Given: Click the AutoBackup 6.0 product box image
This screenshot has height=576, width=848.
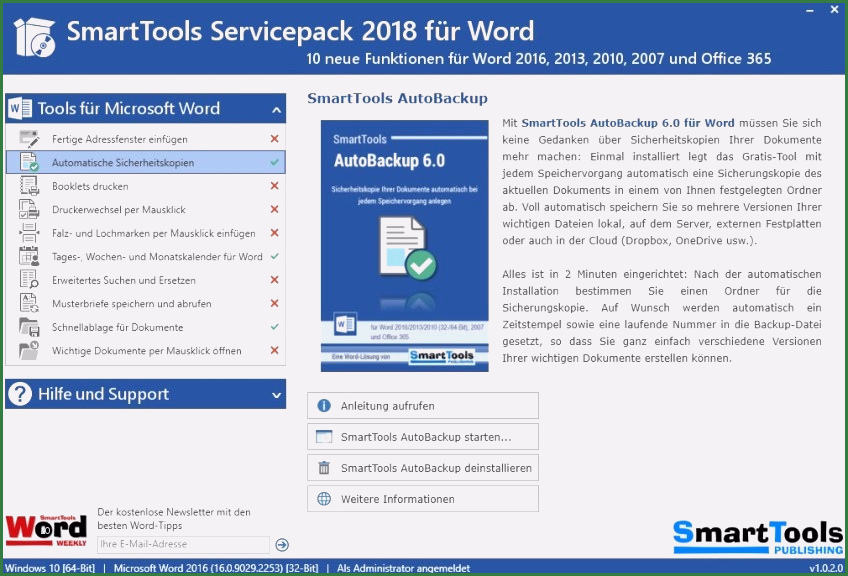Looking at the screenshot, I should point(405,246).
